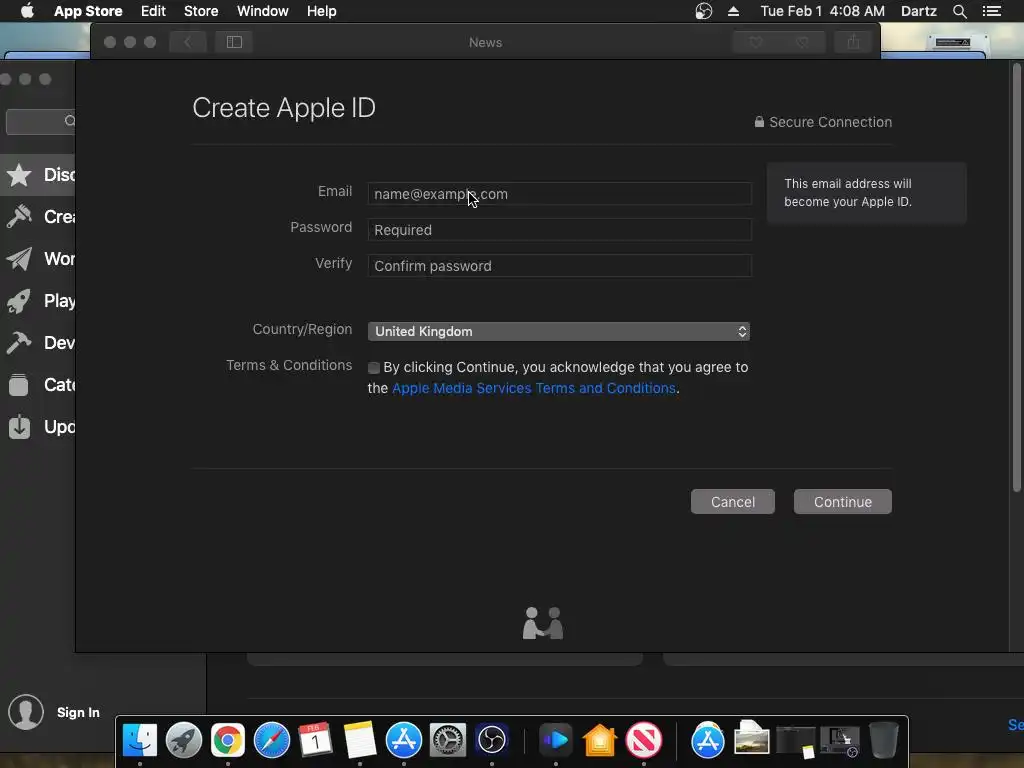Open the Country/Region dropdown
Image resolution: width=1024 pixels, height=768 pixels.
pos(558,331)
